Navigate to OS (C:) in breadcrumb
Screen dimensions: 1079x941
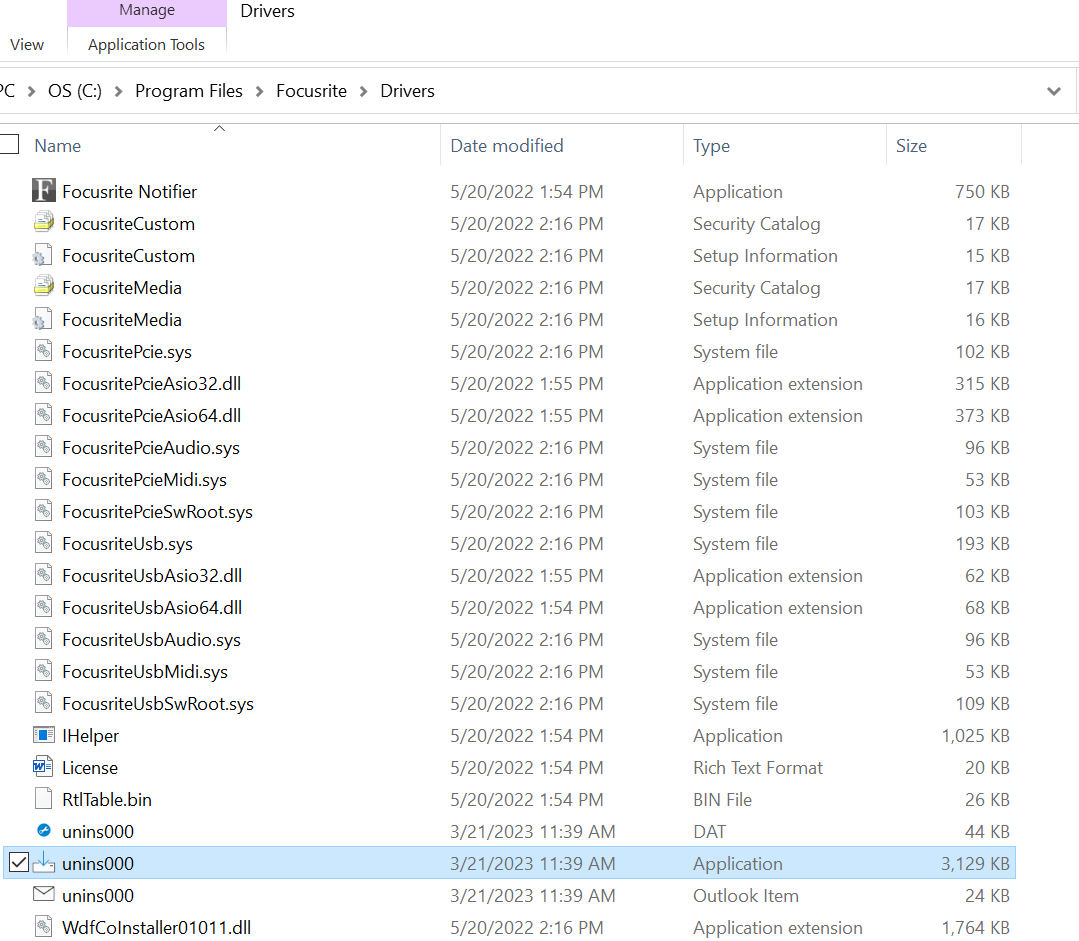click(74, 91)
